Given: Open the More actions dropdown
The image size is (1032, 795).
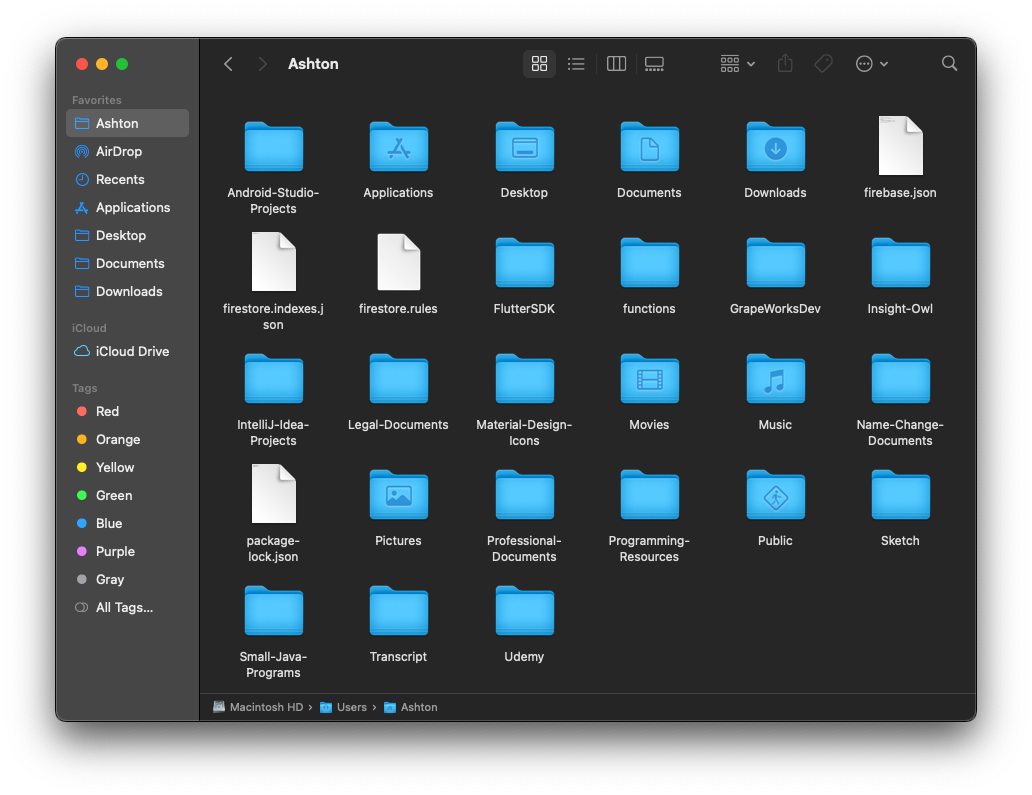Looking at the screenshot, I should point(870,63).
